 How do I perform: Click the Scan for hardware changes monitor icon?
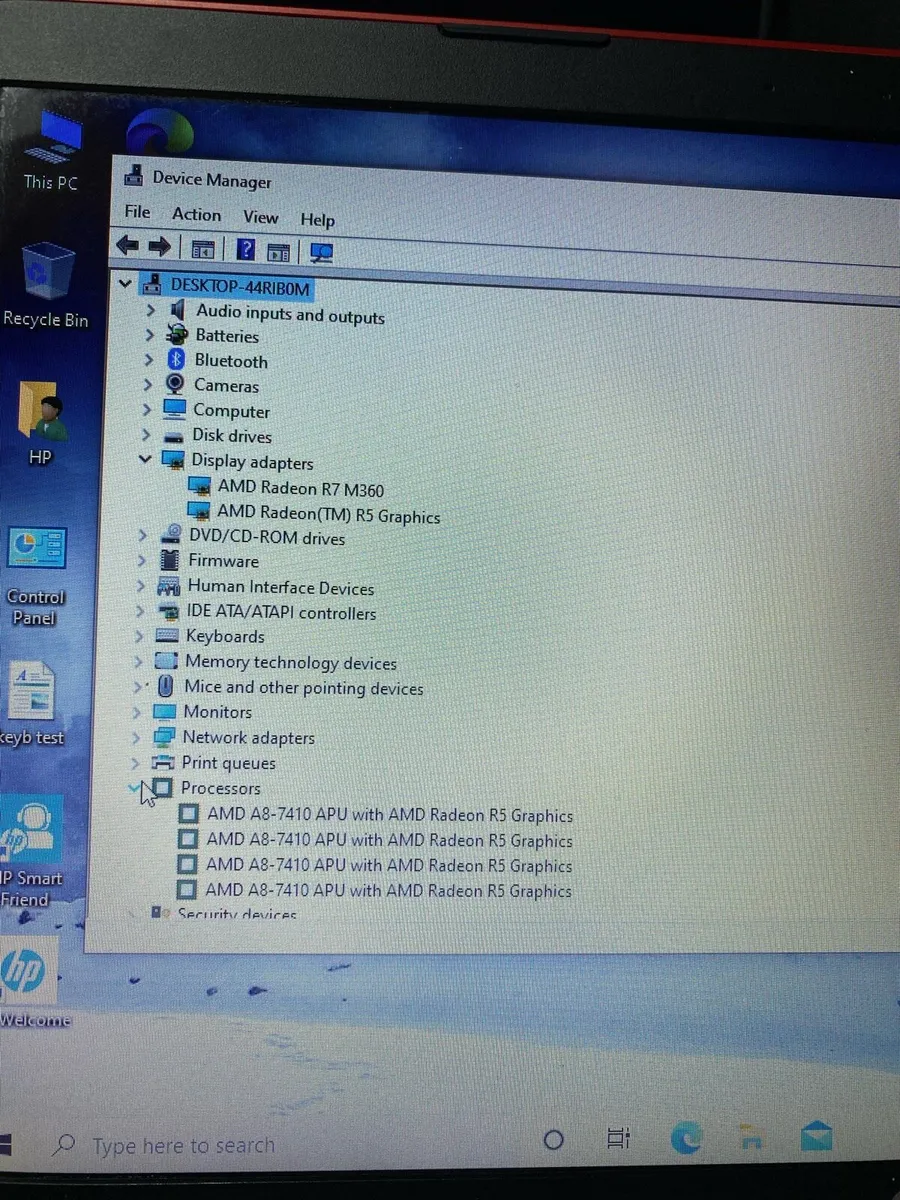(321, 253)
